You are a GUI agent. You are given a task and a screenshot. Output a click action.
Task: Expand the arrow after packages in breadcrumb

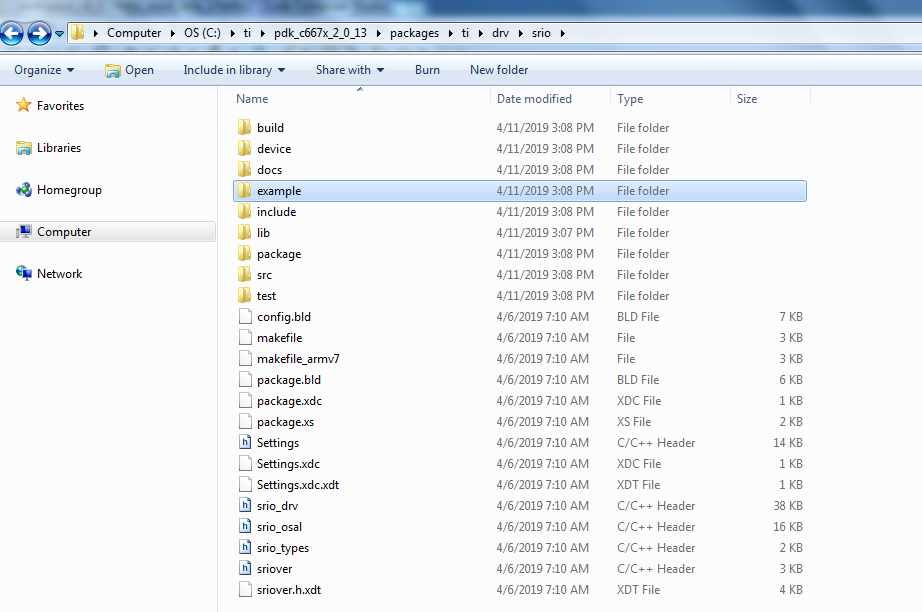(450, 34)
